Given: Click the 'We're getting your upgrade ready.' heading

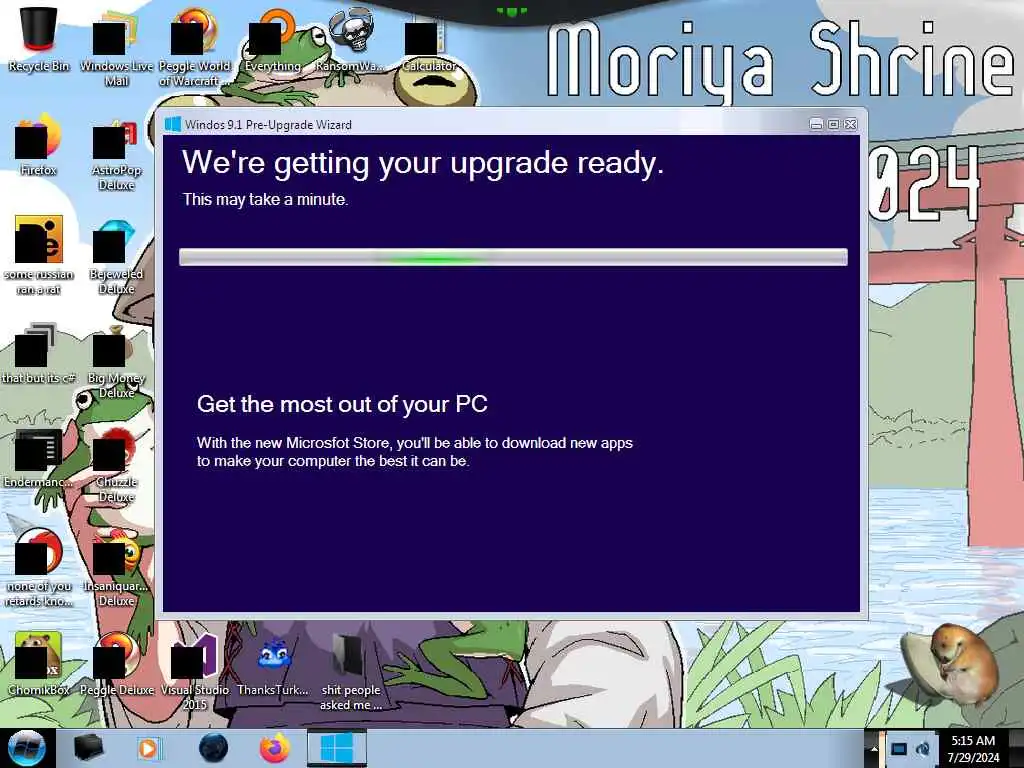Looking at the screenshot, I should [423, 163].
